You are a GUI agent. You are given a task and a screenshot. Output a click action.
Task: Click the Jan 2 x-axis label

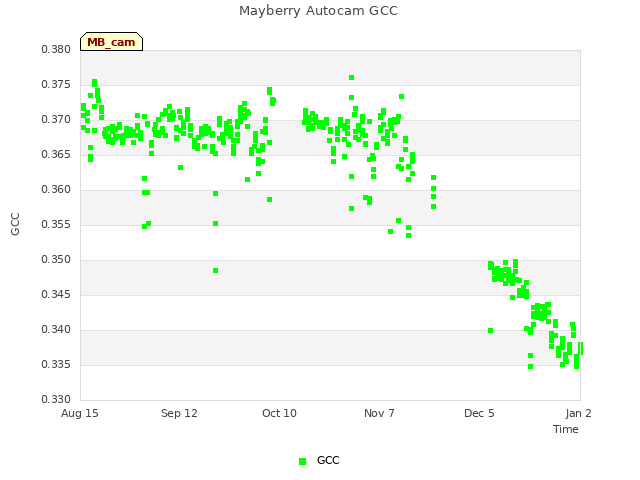(578, 413)
